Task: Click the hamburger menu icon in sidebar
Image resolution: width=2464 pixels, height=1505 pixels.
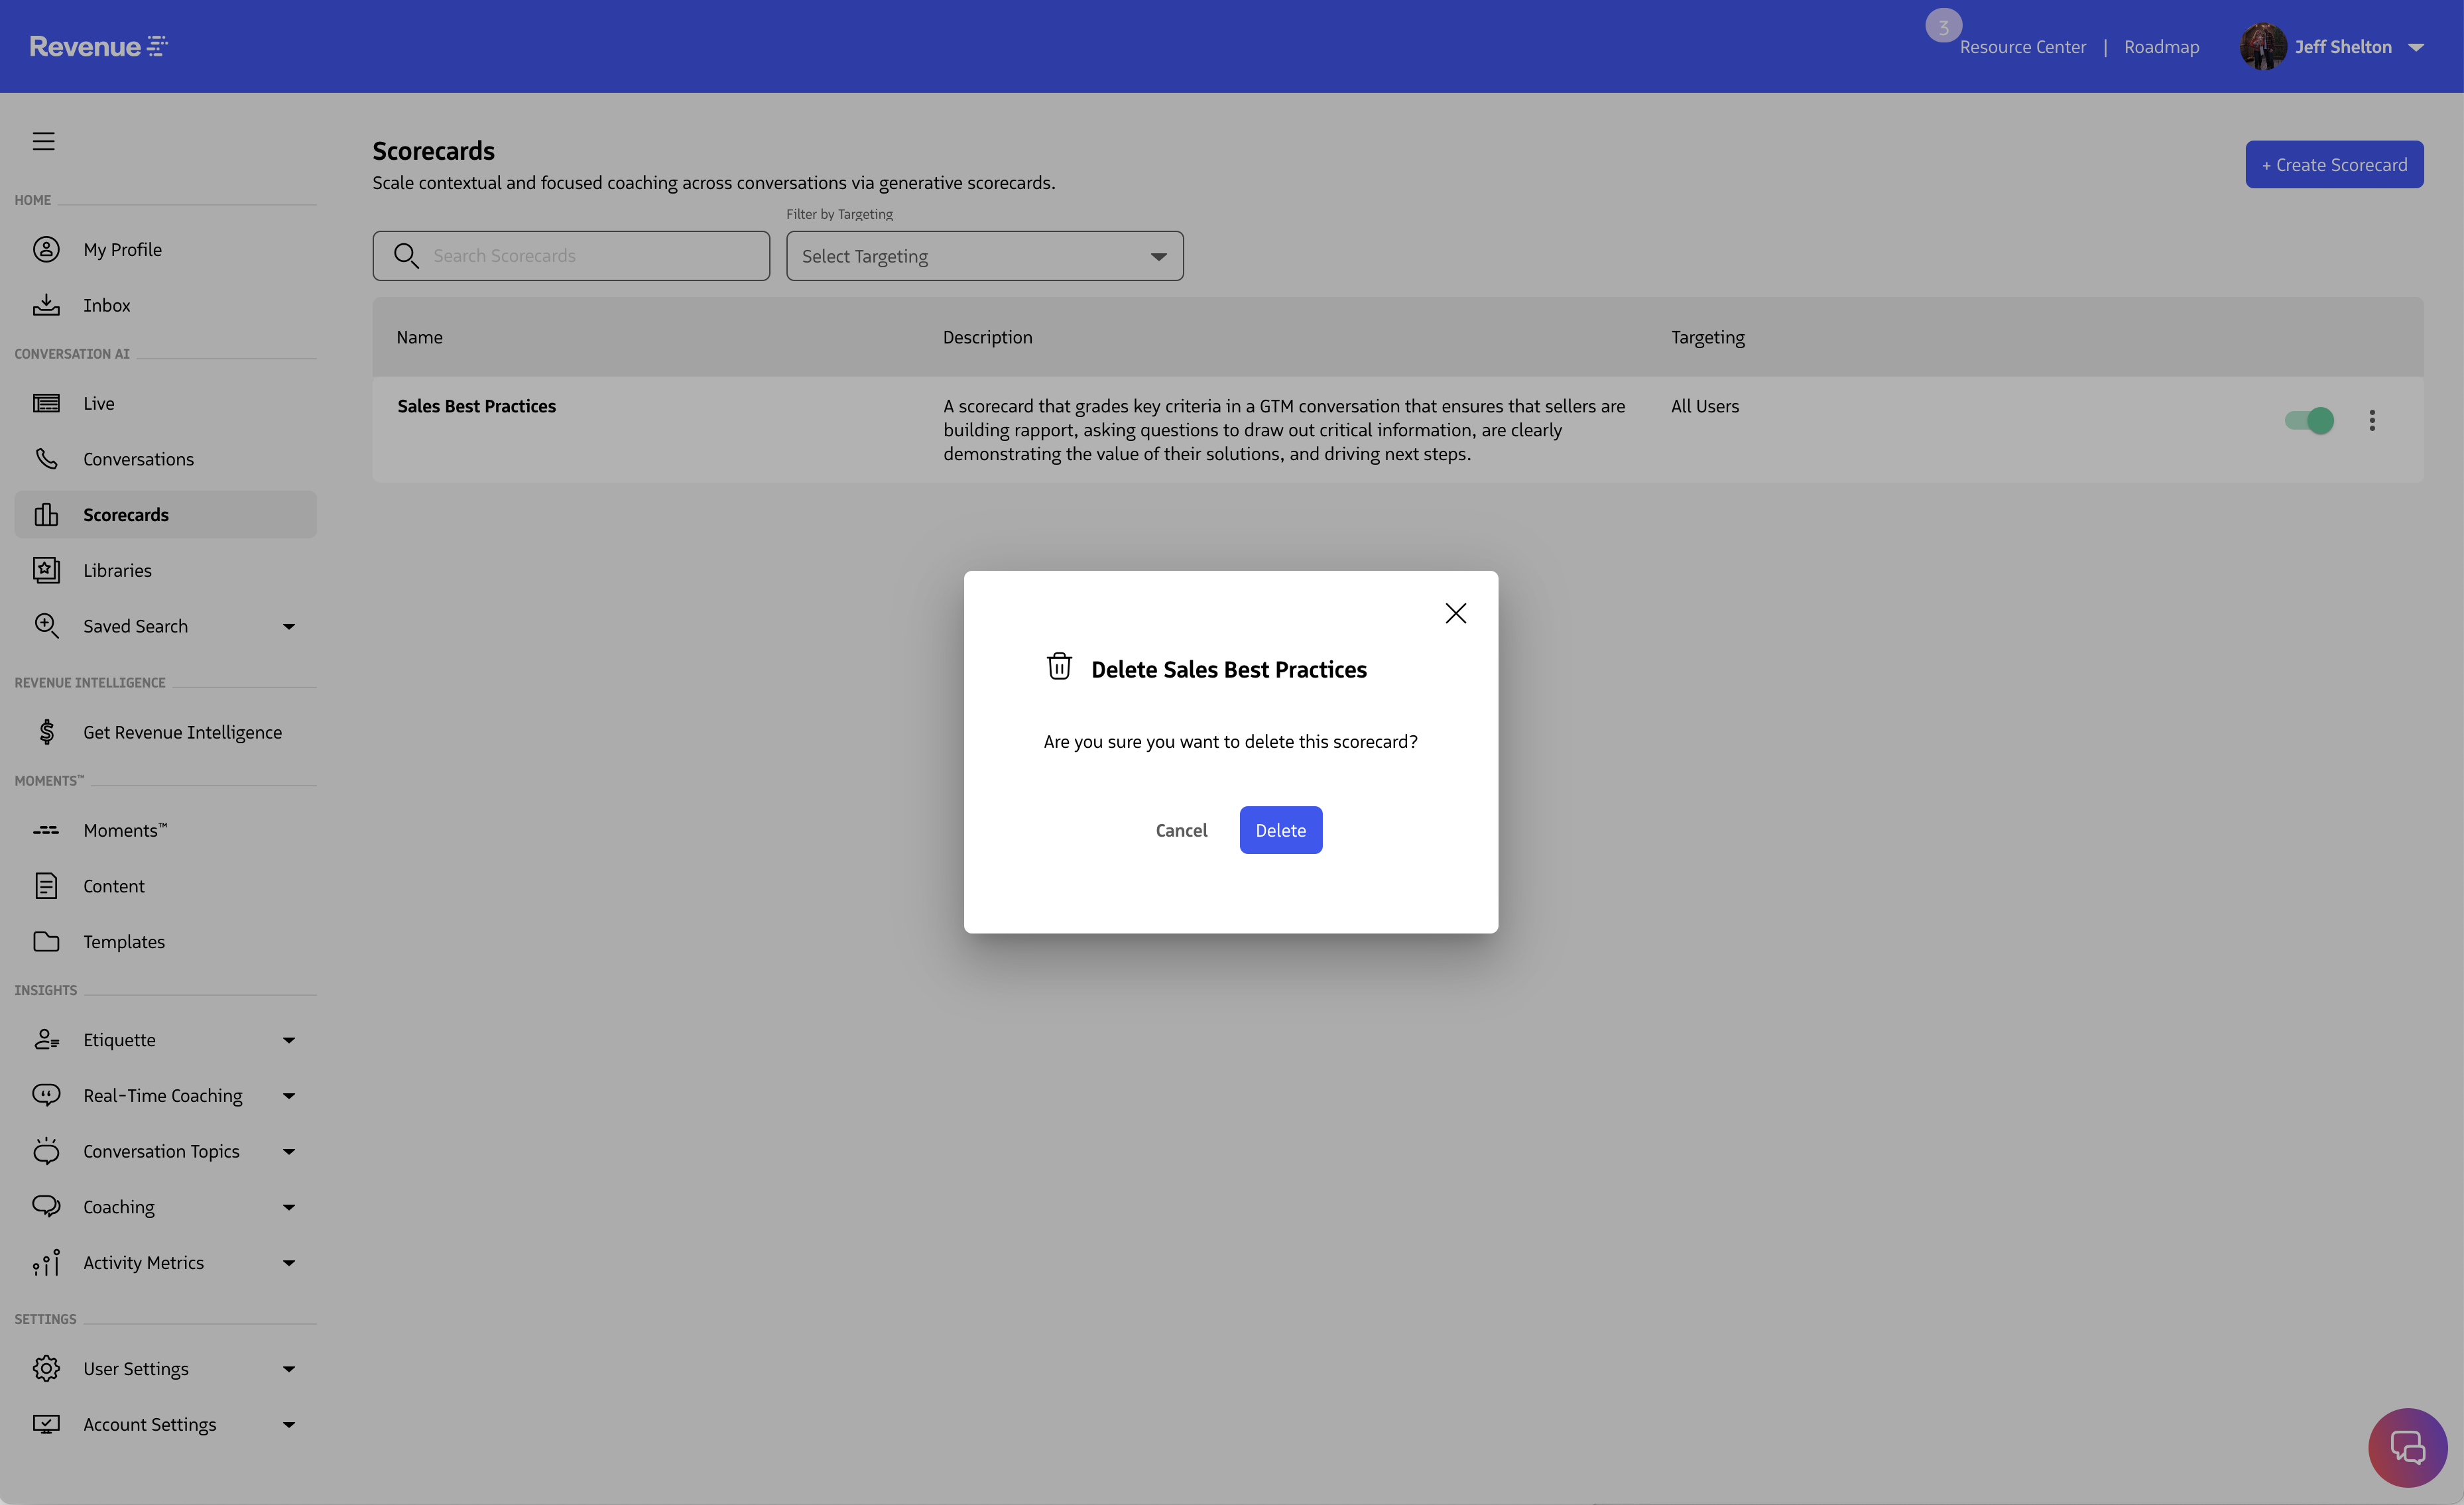Action: click(x=43, y=141)
